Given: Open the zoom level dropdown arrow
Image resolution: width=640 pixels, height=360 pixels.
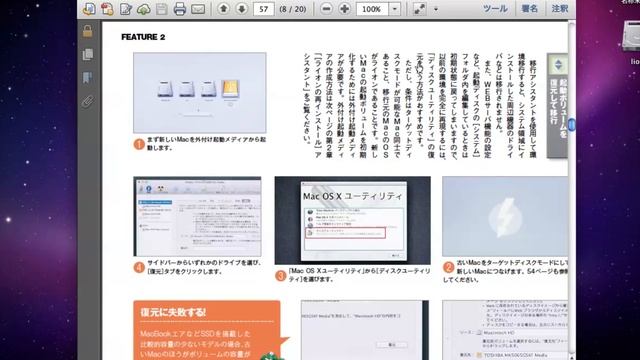Looking at the screenshot, I should 395,9.
